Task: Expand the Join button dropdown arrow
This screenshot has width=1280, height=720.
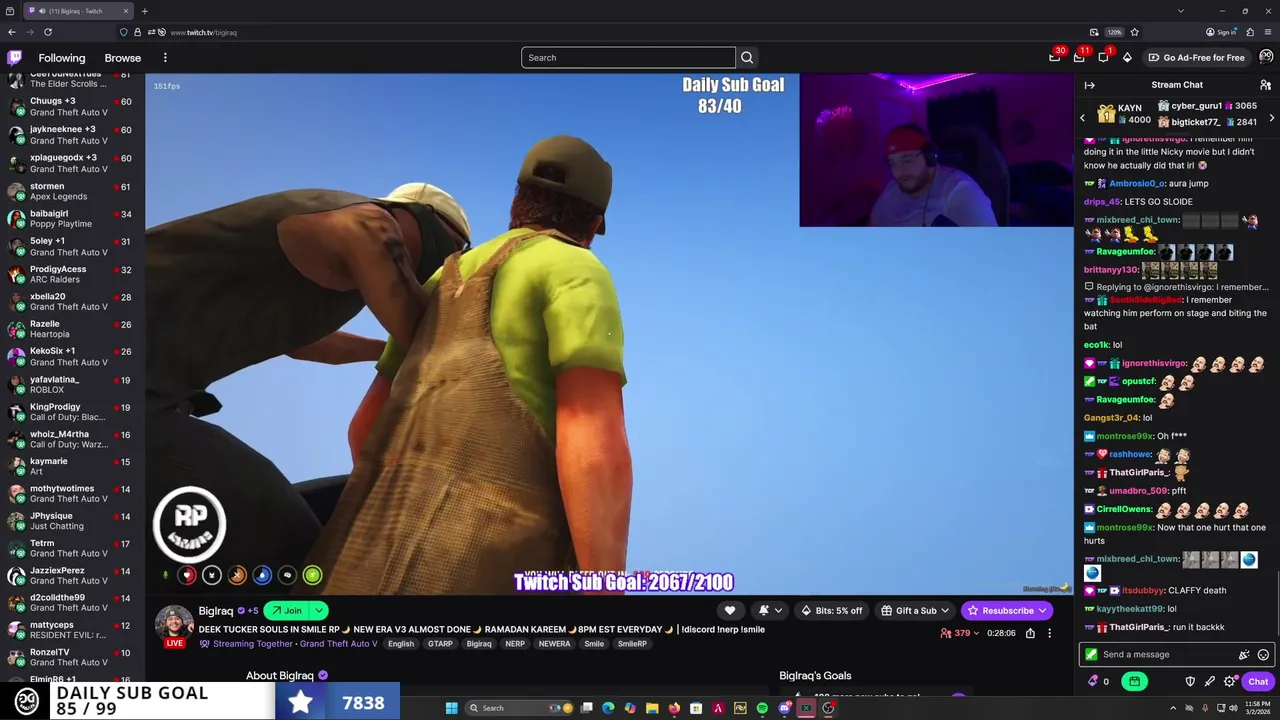Action: pyautogui.click(x=319, y=610)
